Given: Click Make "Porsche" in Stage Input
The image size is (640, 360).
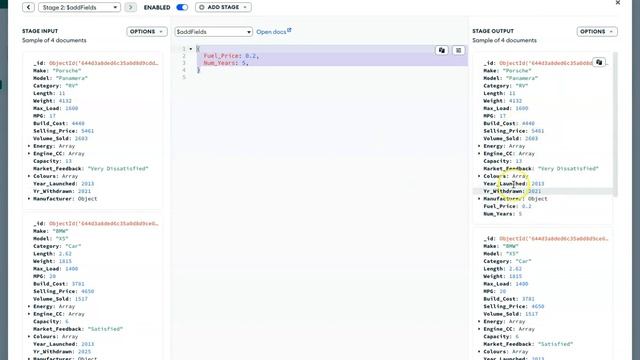Looking at the screenshot, I should pyautogui.click(x=57, y=71).
